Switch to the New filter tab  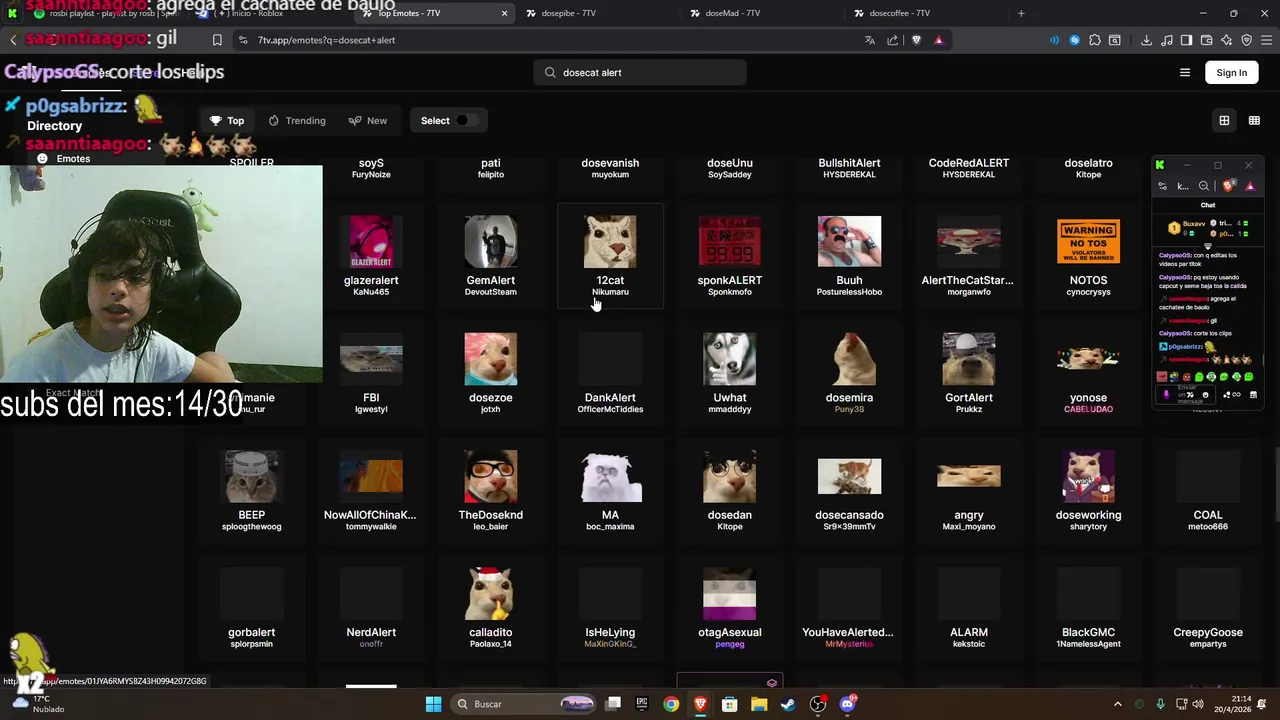368,120
